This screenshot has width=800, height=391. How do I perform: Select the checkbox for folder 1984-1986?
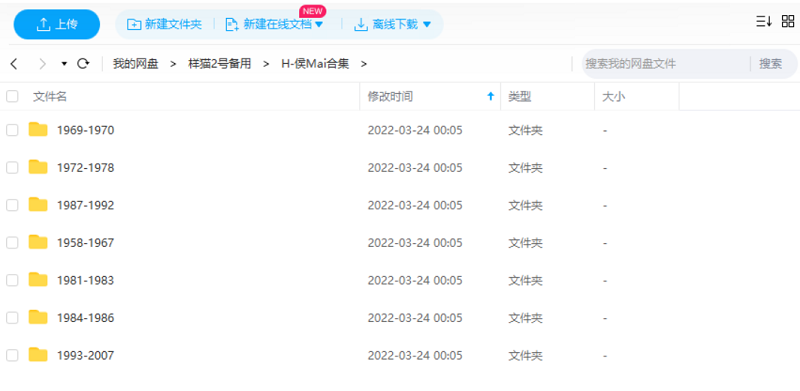click(x=12, y=317)
